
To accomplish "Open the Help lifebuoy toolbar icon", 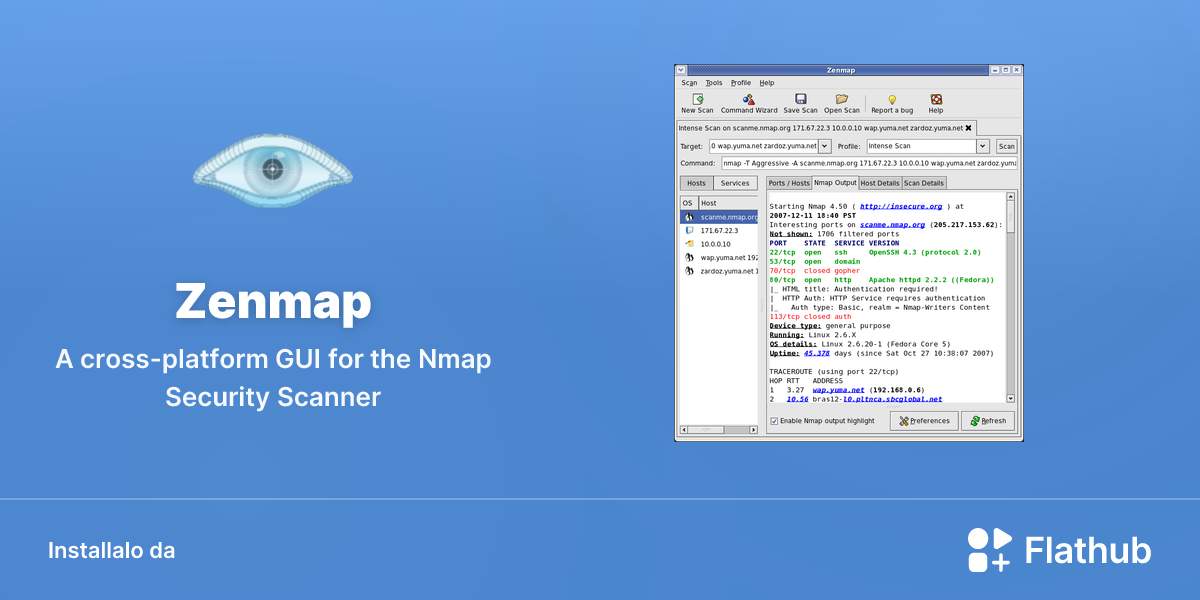I will coord(936,99).
